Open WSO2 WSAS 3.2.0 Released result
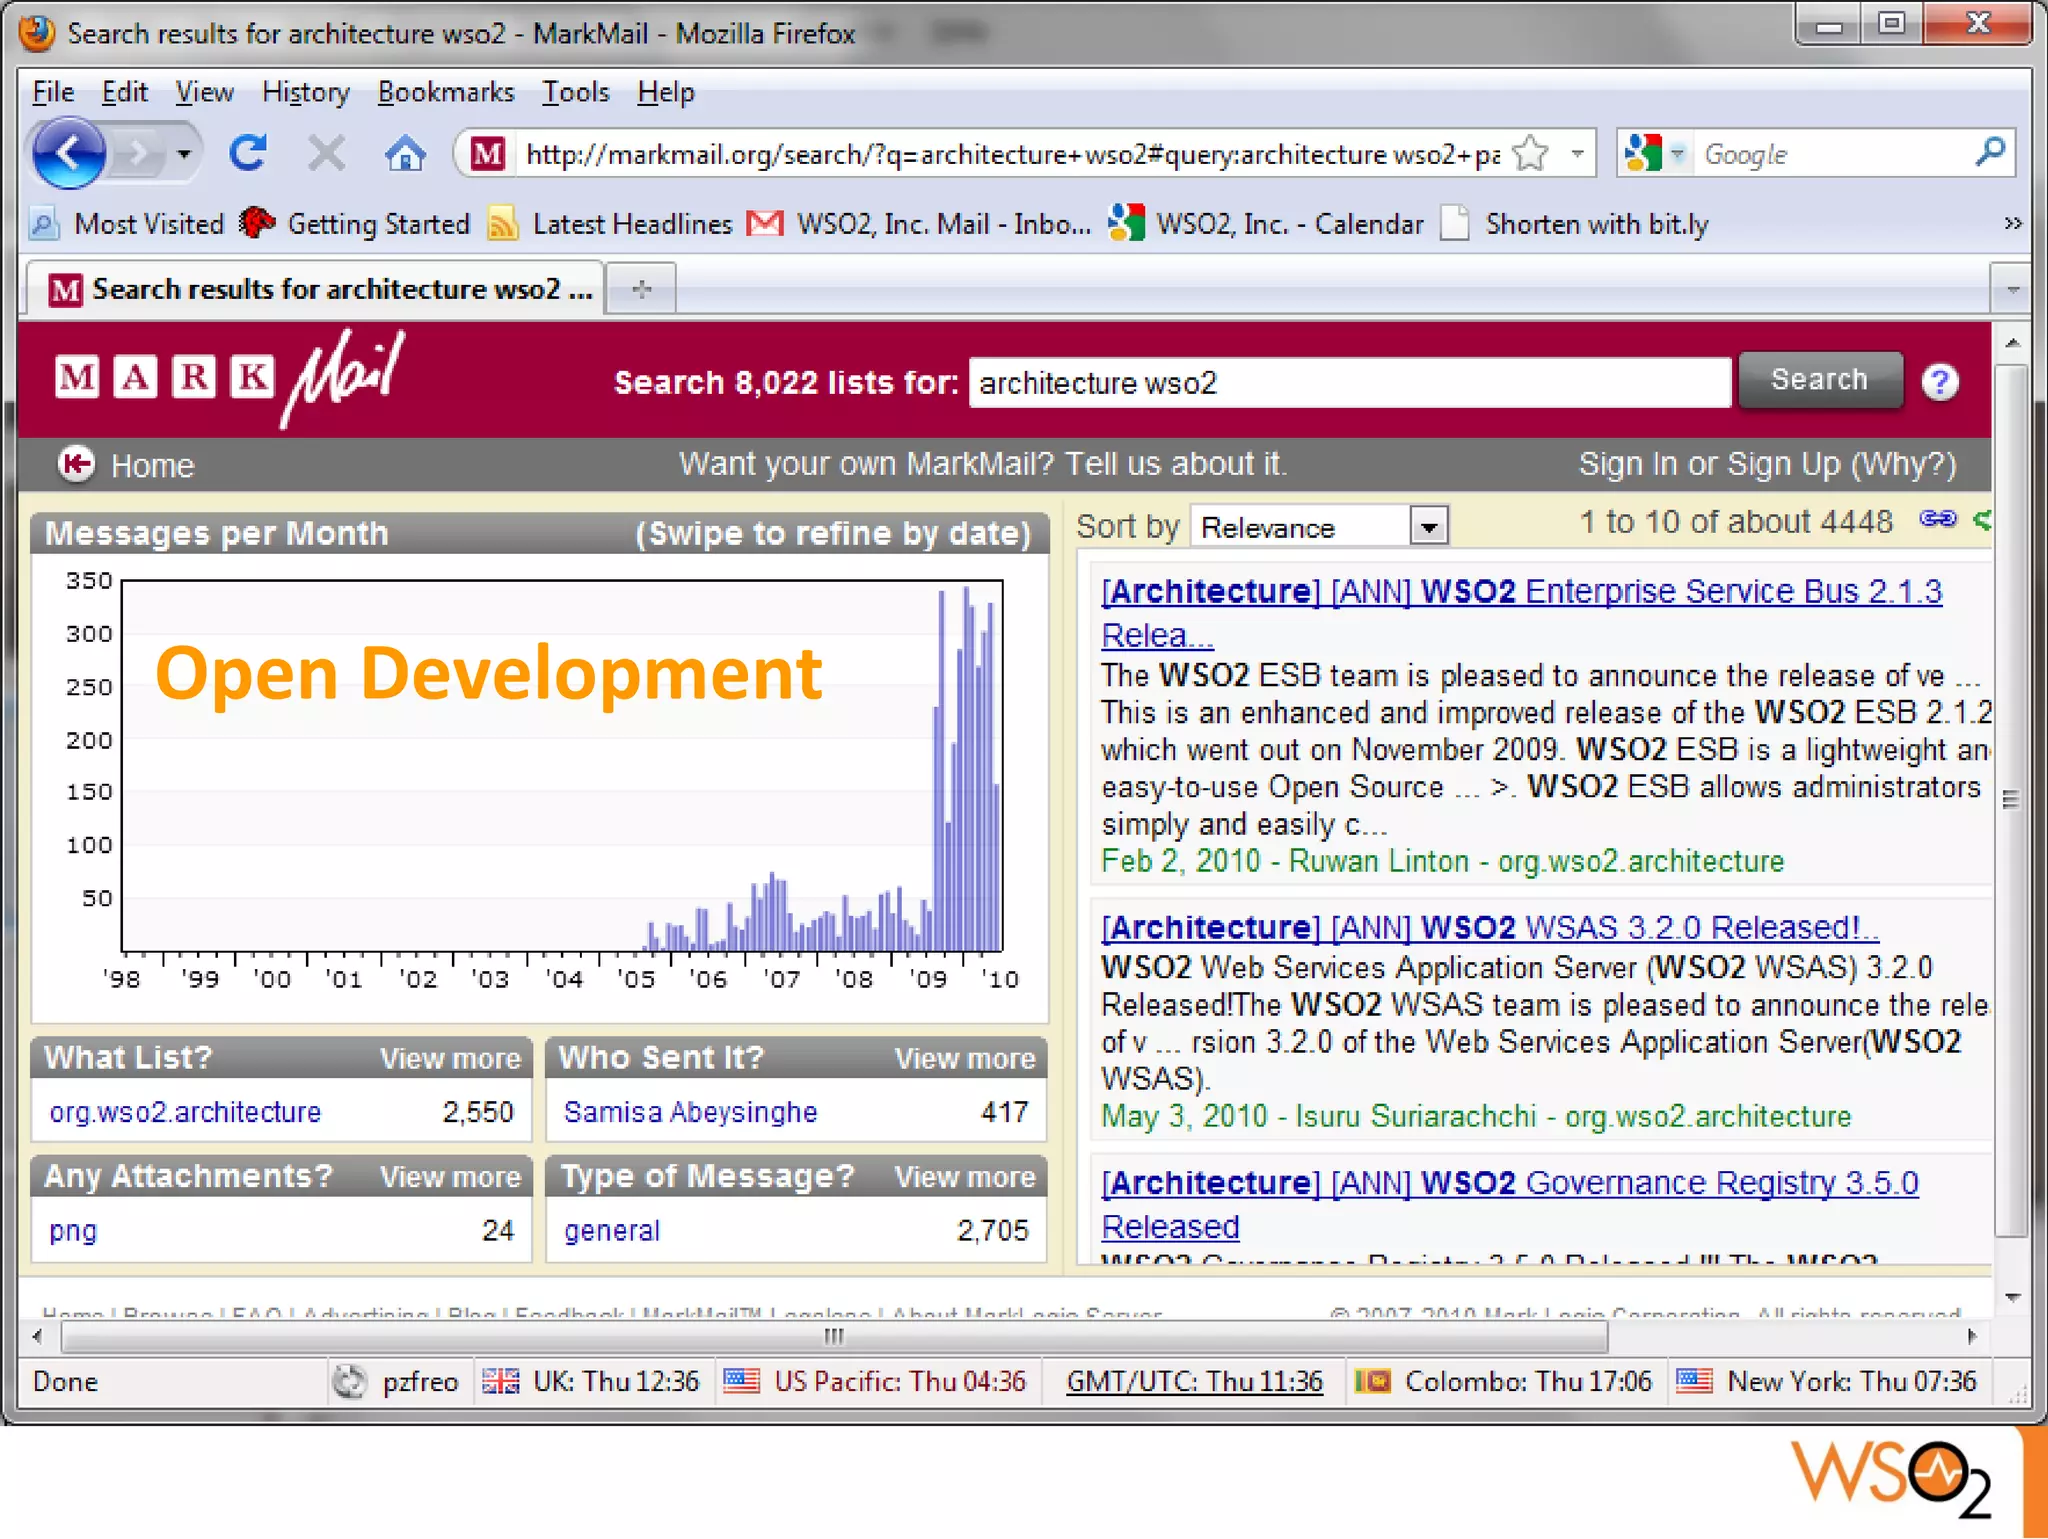The image size is (2048, 1539). 1489,927
